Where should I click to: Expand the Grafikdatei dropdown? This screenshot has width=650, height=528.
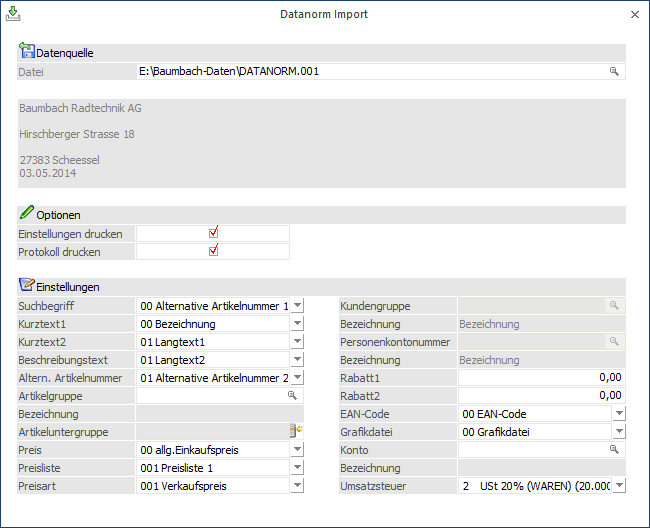tap(619, 432)
